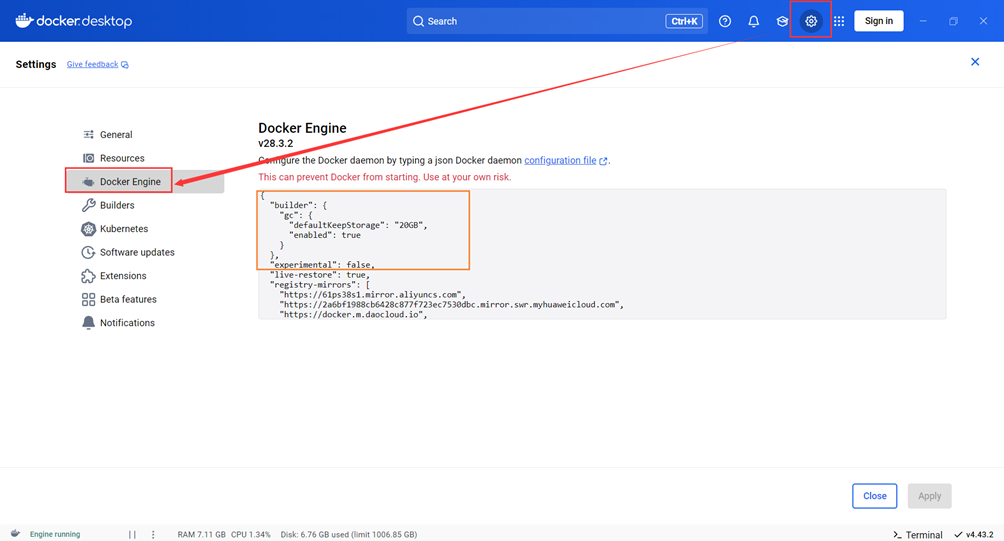
Task: Open the Learning center graduation cap icon
Action: click(x=782, y=21)
